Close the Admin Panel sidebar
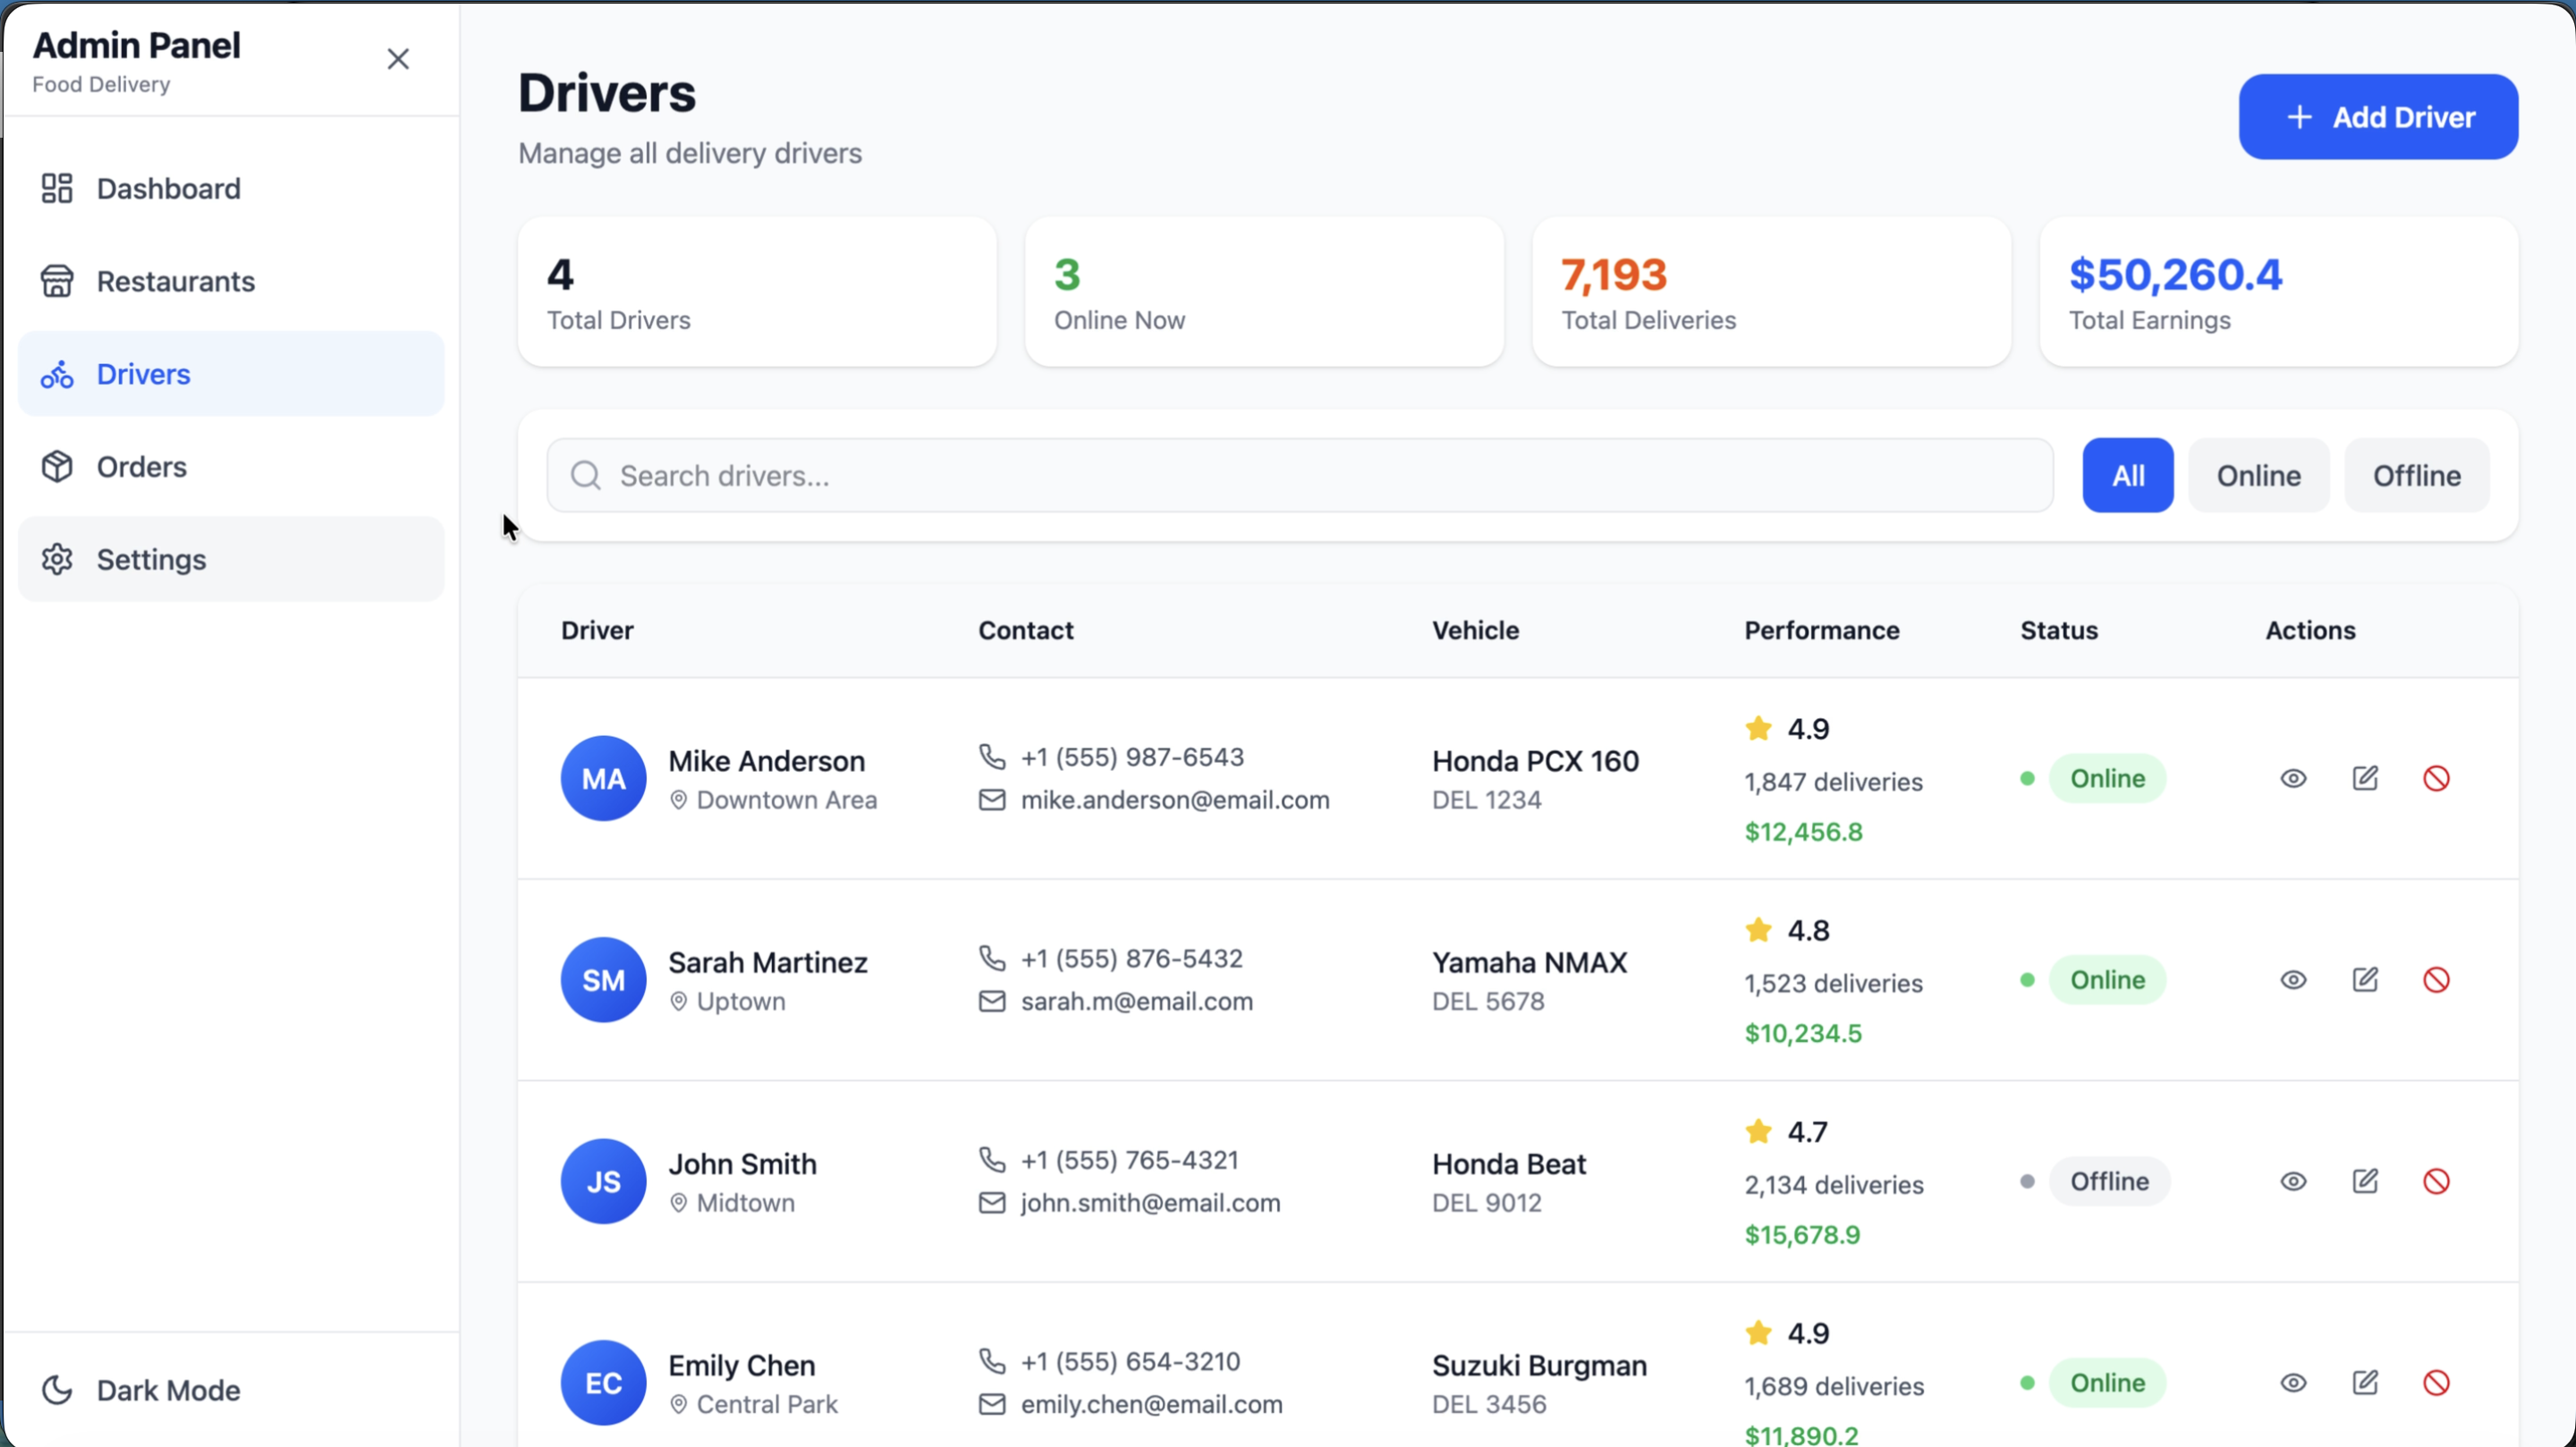The image size is (2576, 1447). click(398, 59)
